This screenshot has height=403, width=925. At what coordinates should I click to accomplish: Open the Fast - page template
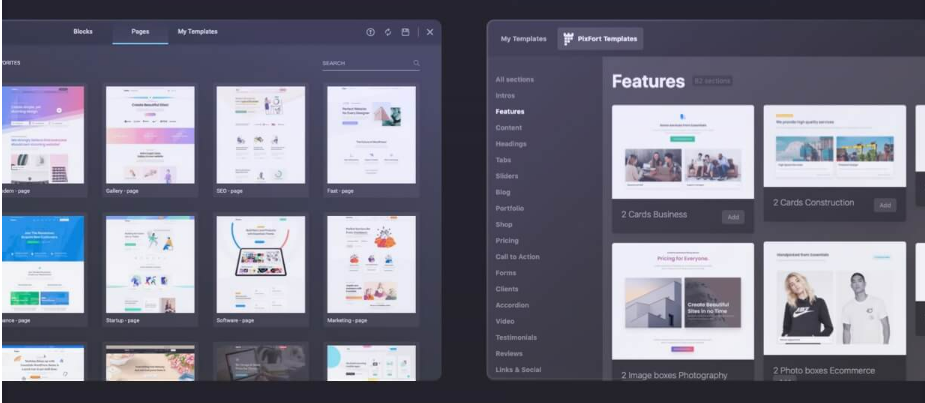[x=372, y=140]
